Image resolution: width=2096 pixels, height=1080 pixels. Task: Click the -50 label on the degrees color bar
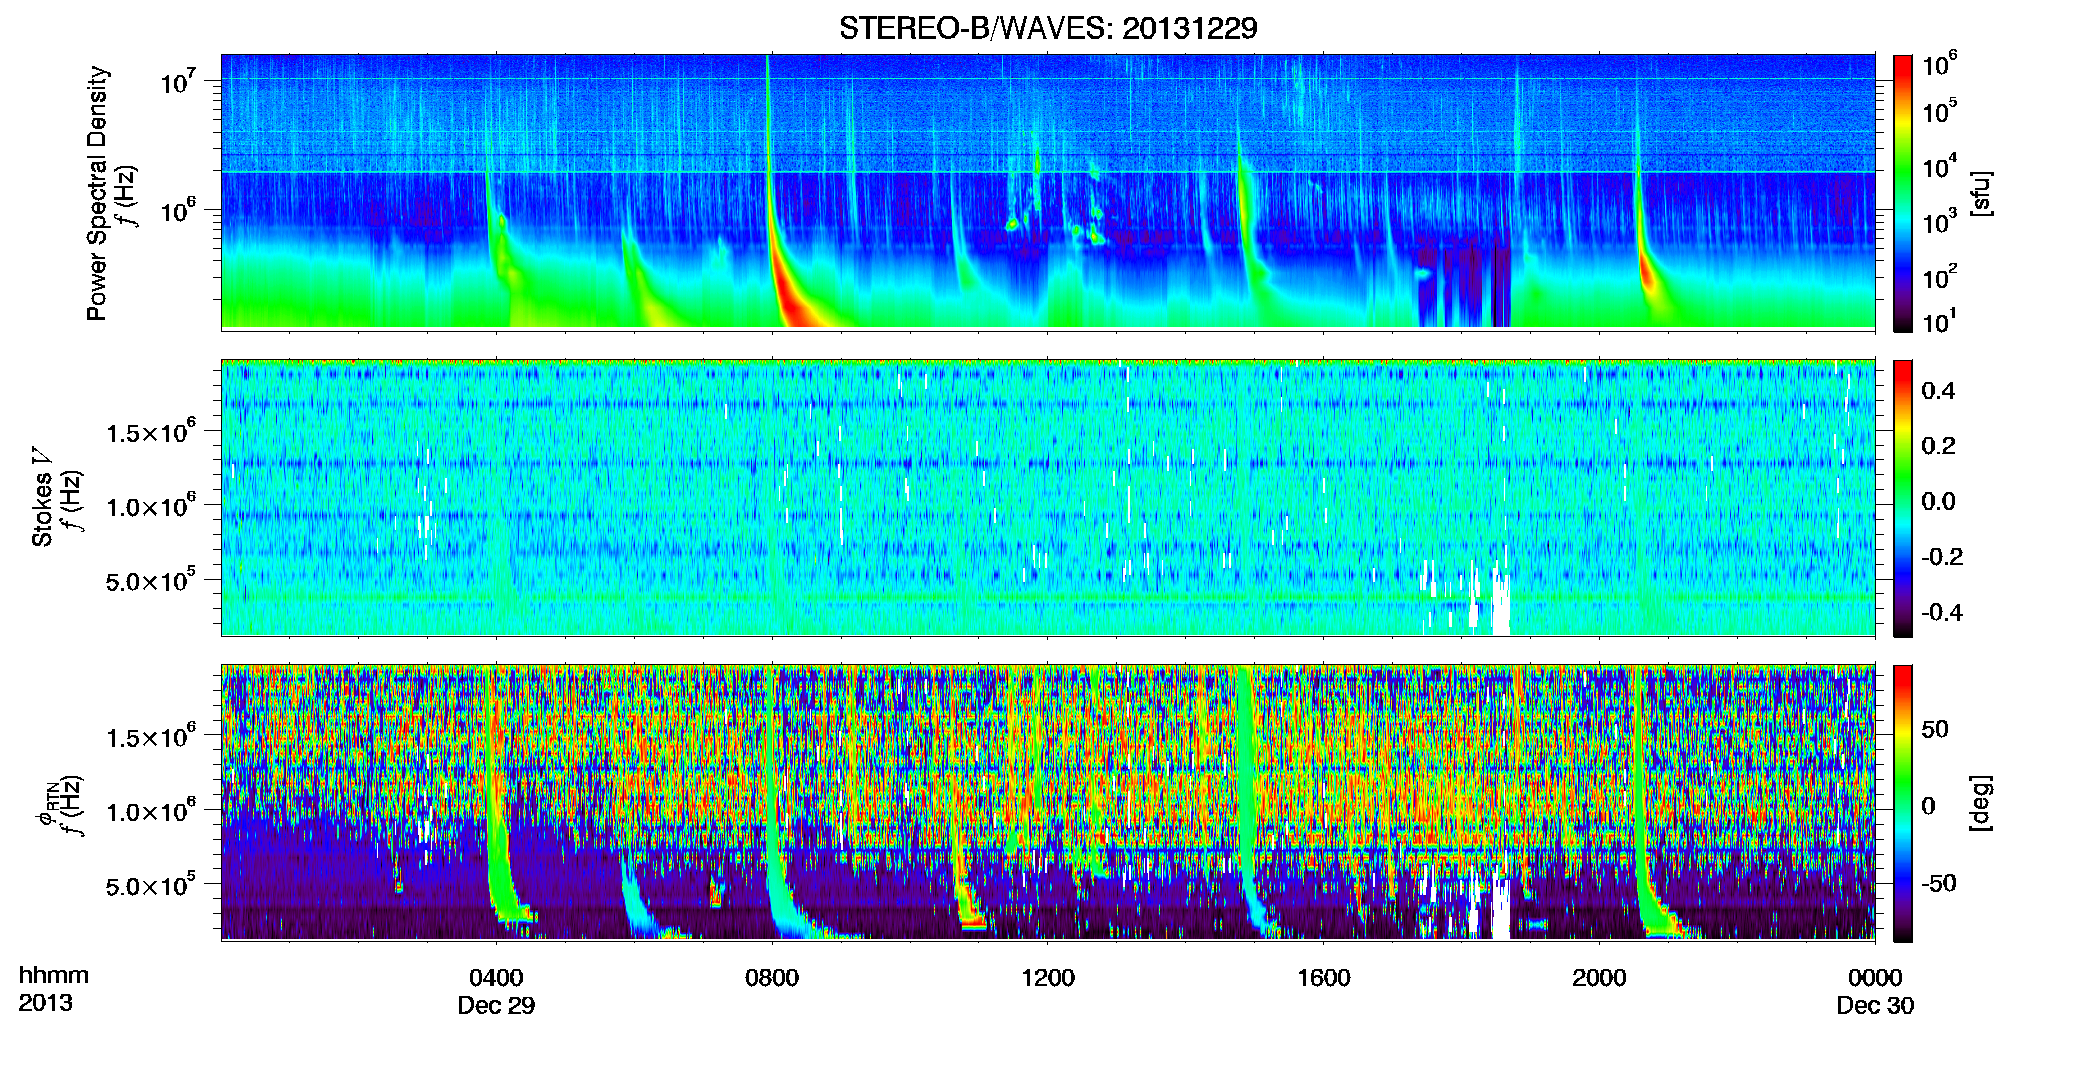coord(1939,883)
